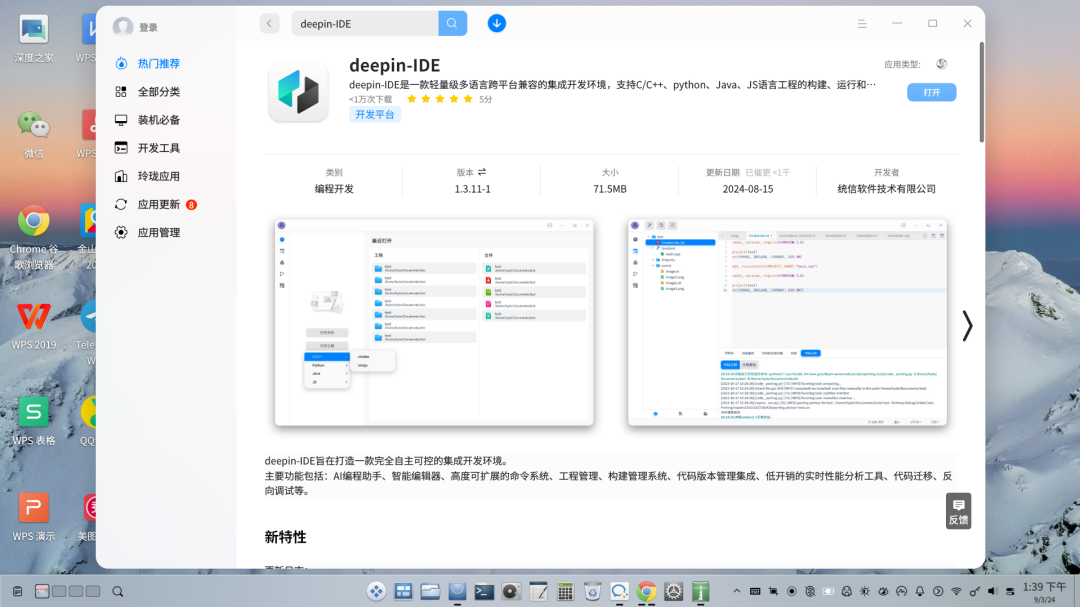Open the app store hamburger menu
The height and width of the screenshot is (607, 1080).
click(x=862, y=23)
